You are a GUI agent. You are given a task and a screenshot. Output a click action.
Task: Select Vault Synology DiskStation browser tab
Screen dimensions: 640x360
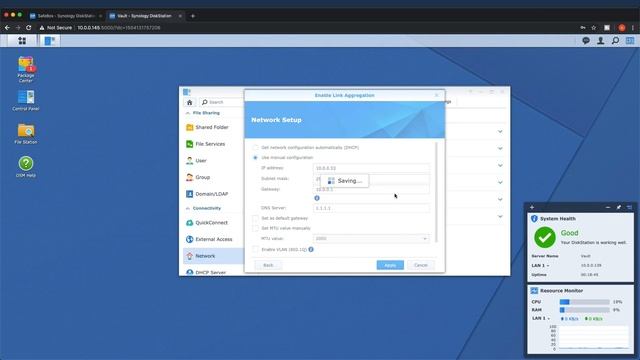point(145,16)
